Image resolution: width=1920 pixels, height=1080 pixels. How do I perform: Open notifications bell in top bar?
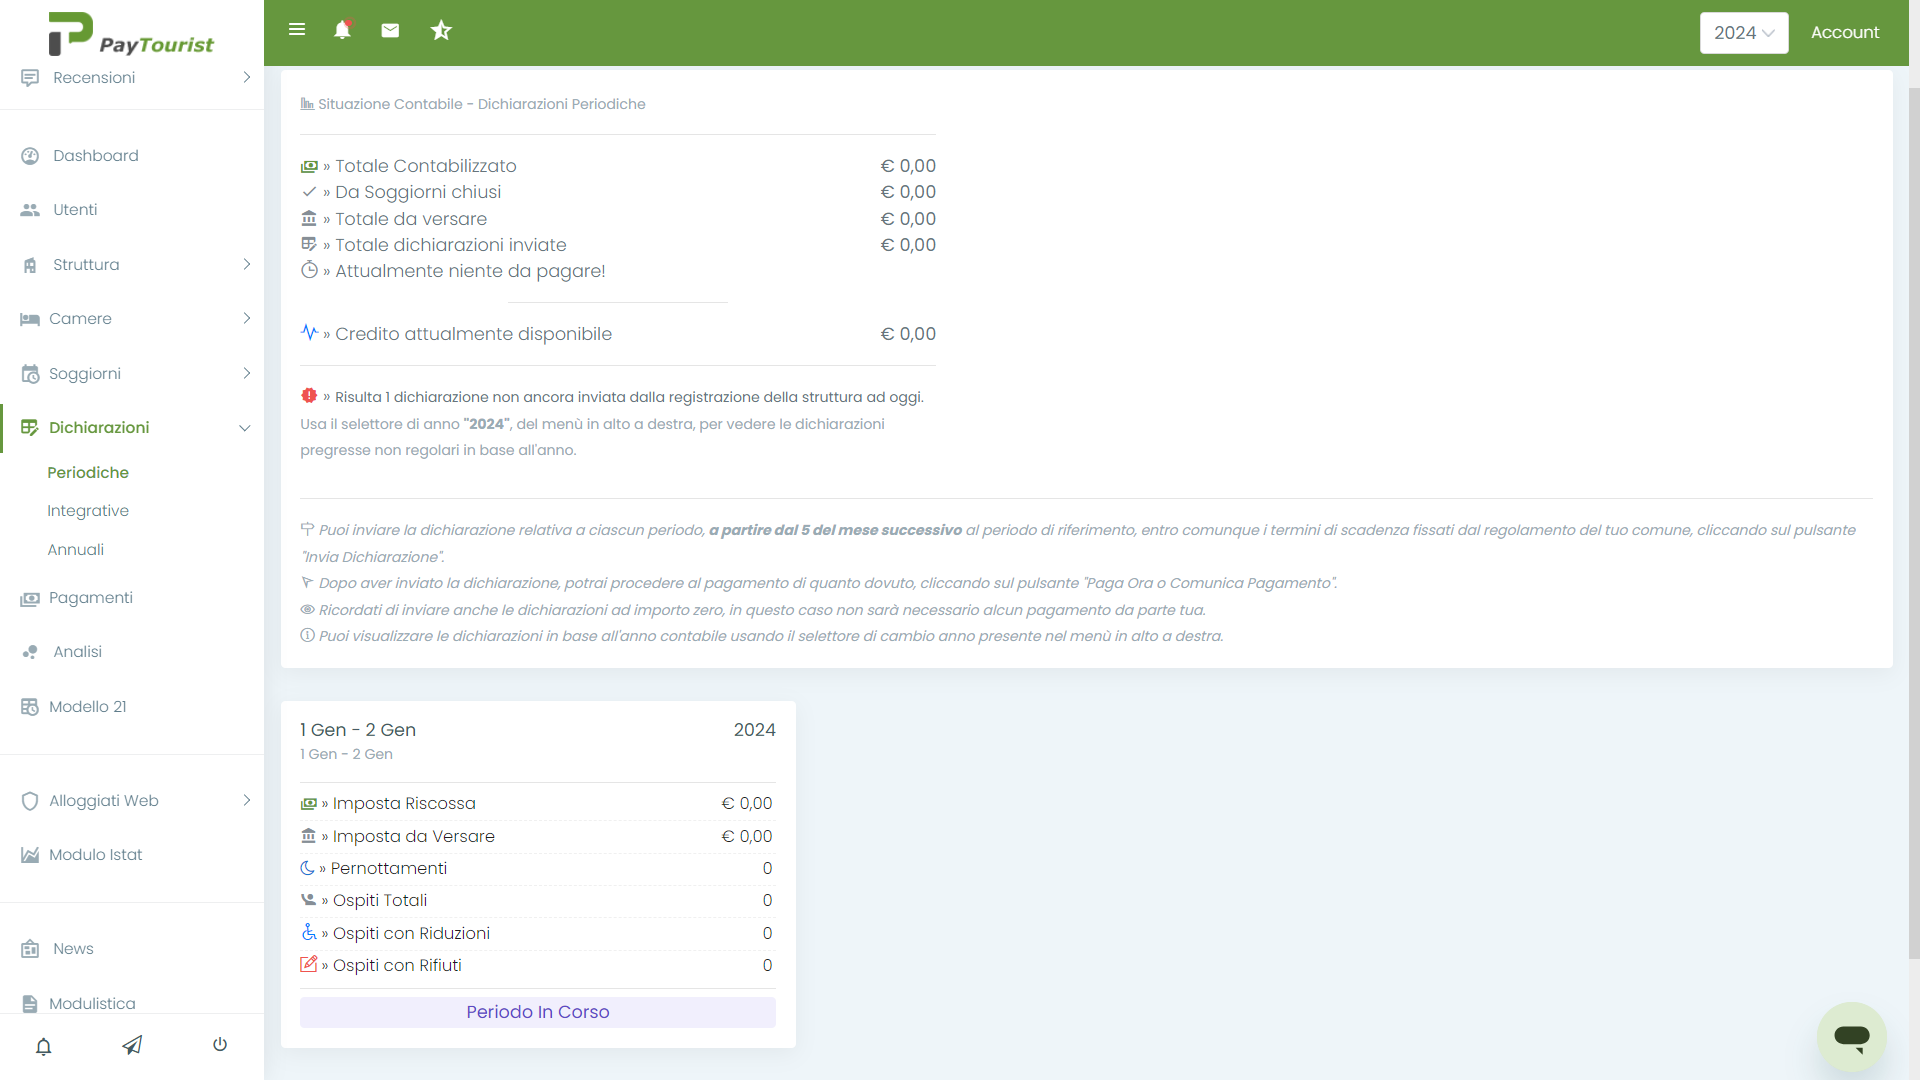(342, 30)
